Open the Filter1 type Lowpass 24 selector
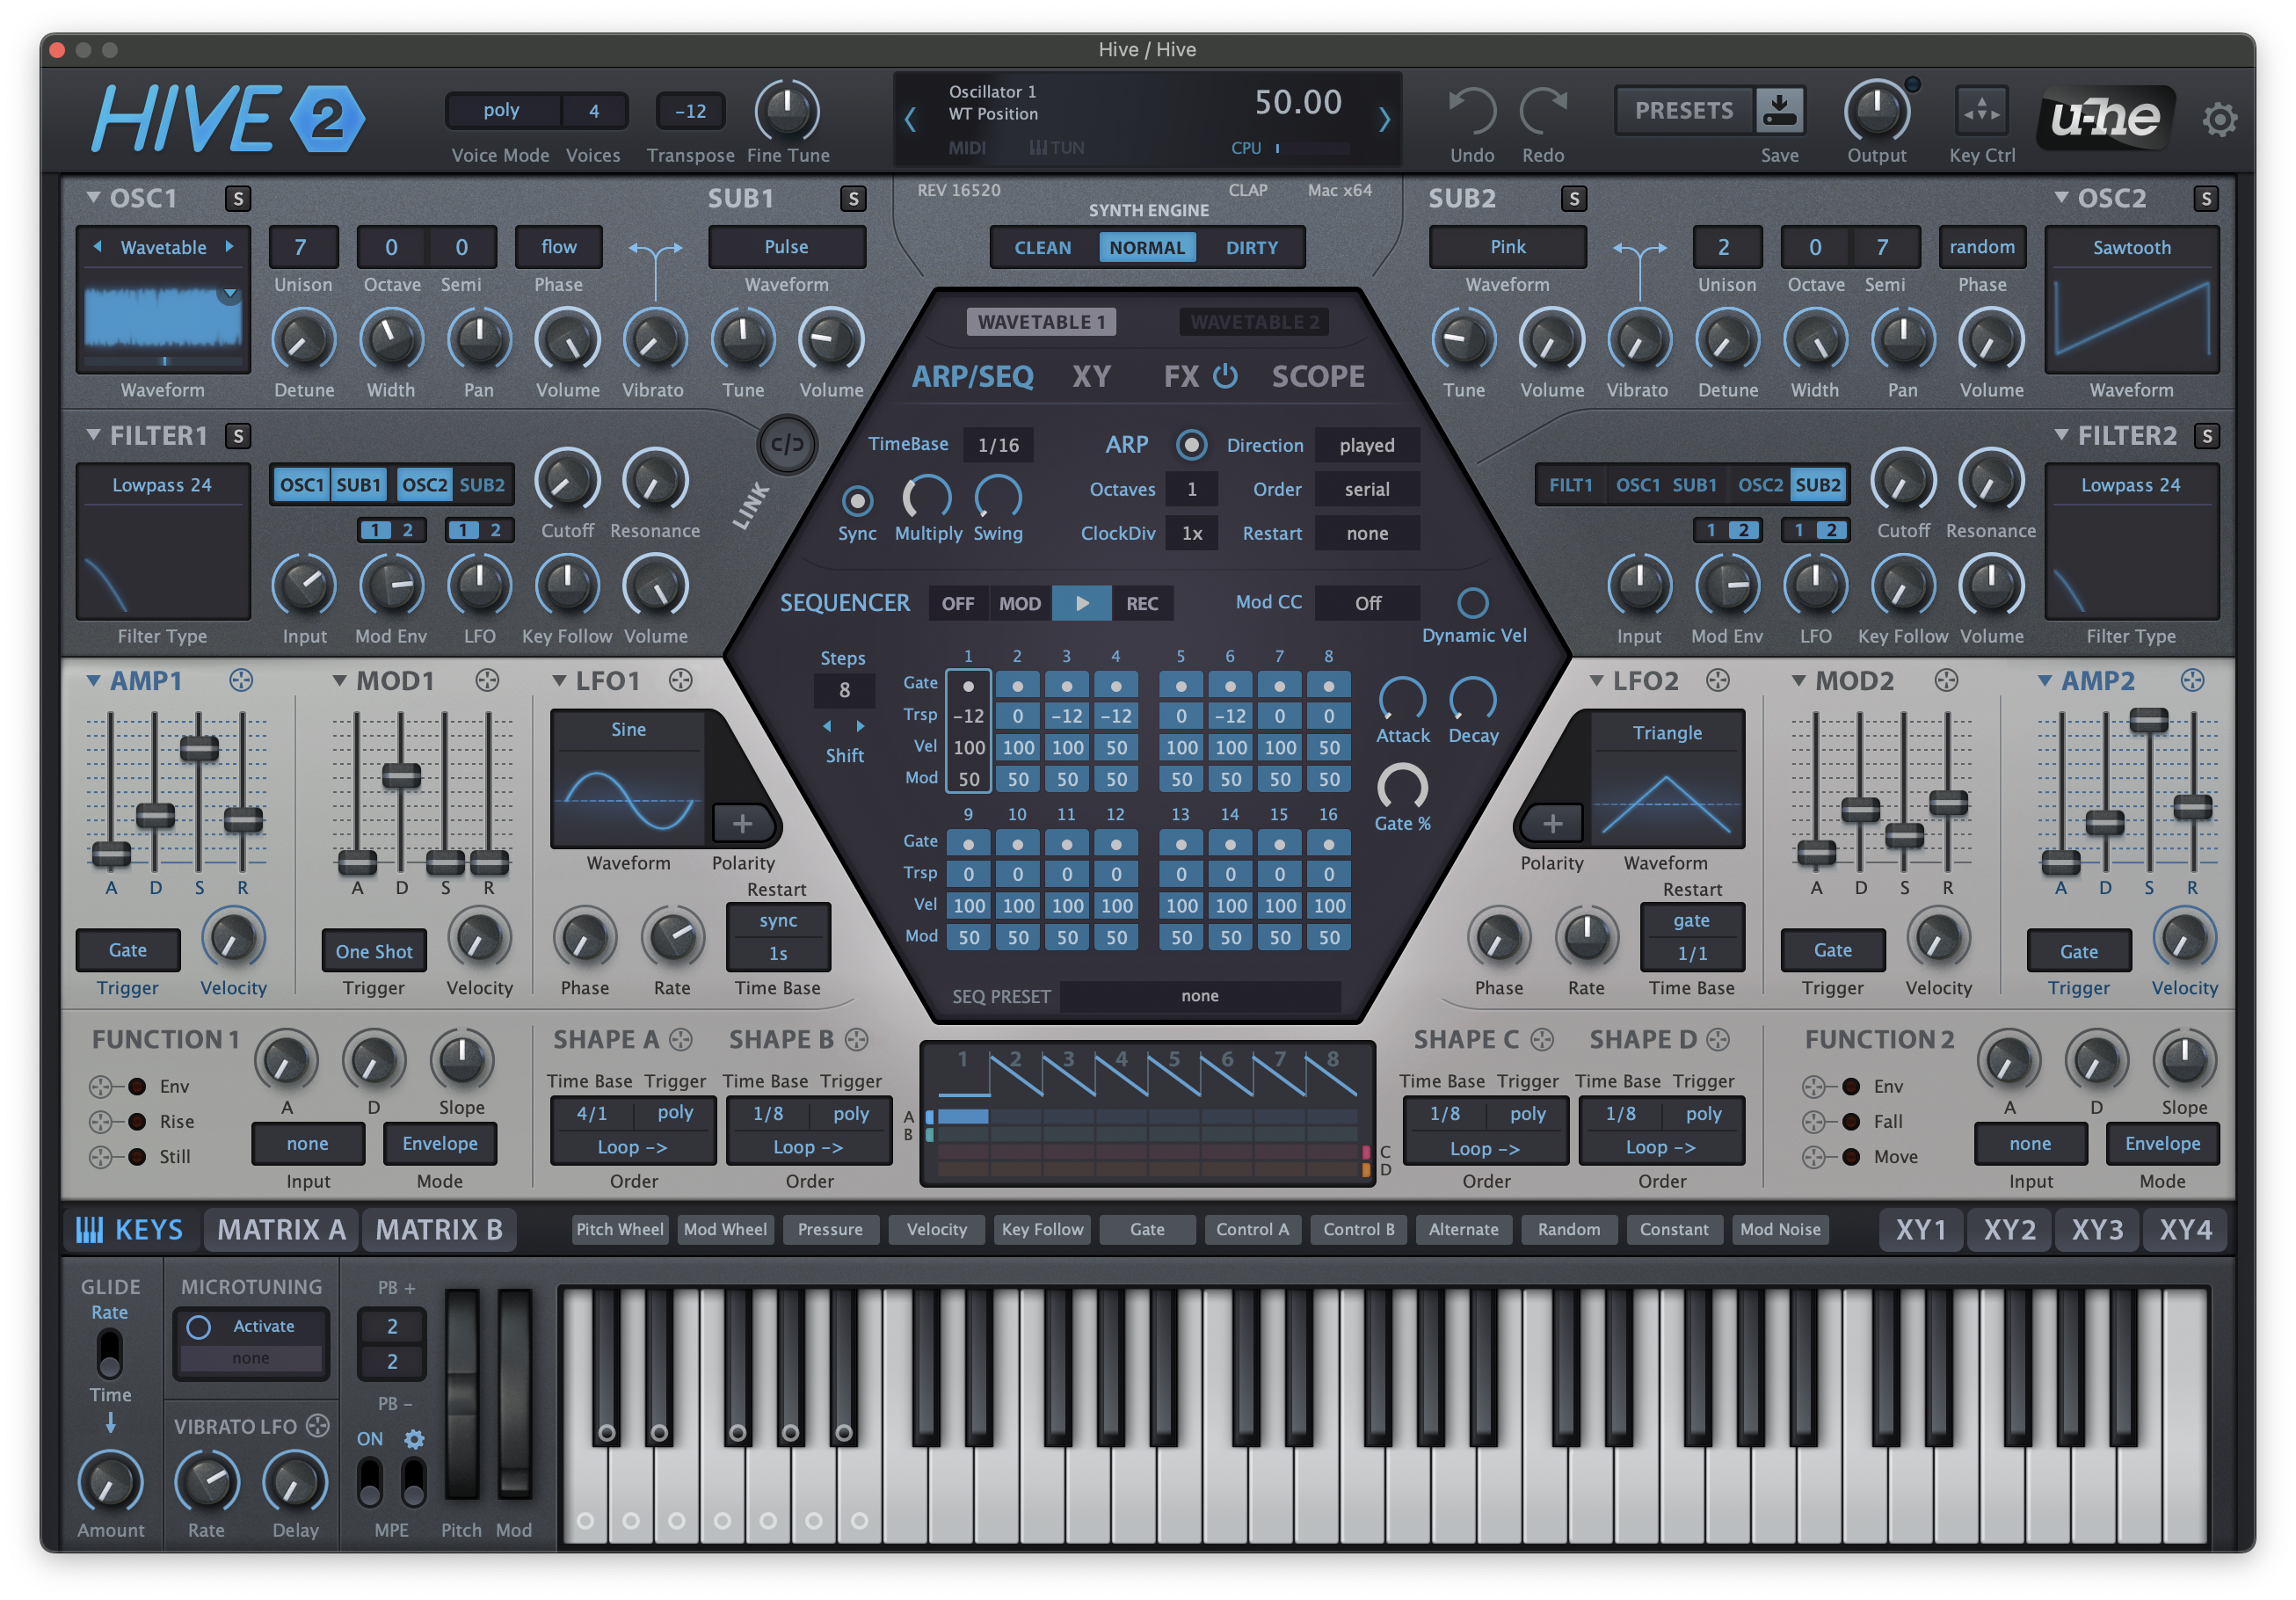2296x1600 pixels. click(162, 485)
